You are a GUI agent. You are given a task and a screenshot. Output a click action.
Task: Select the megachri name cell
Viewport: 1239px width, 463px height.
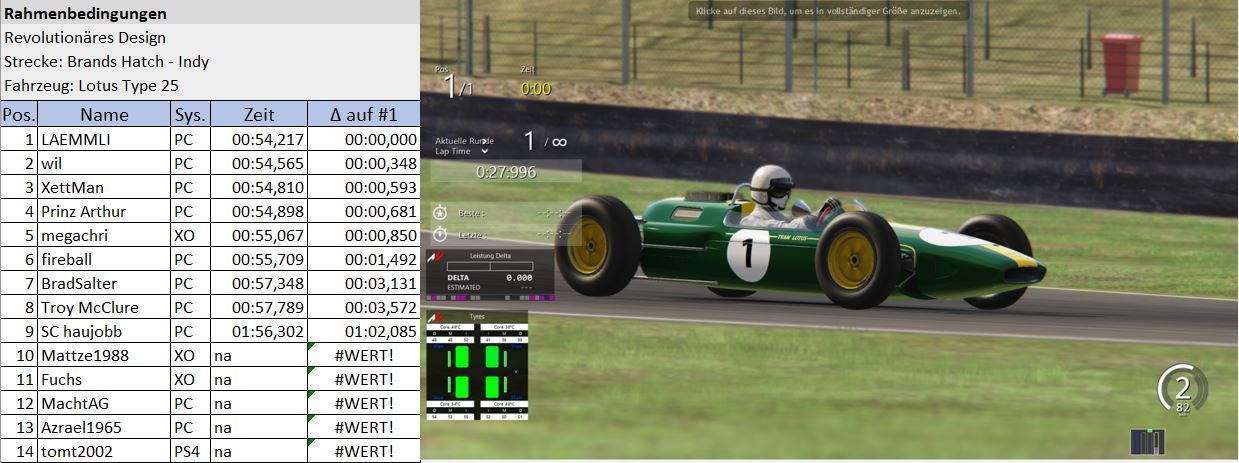(x=104, y=235)
